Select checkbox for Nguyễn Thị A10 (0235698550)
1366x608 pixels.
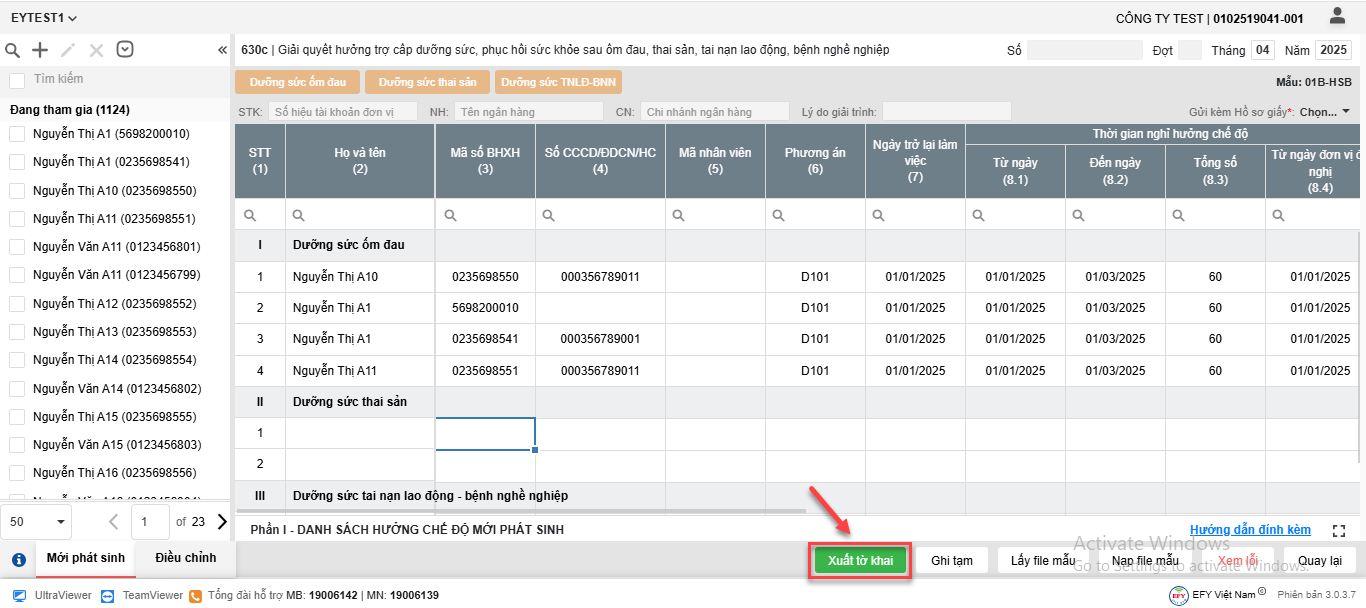[x=17, y=190]
